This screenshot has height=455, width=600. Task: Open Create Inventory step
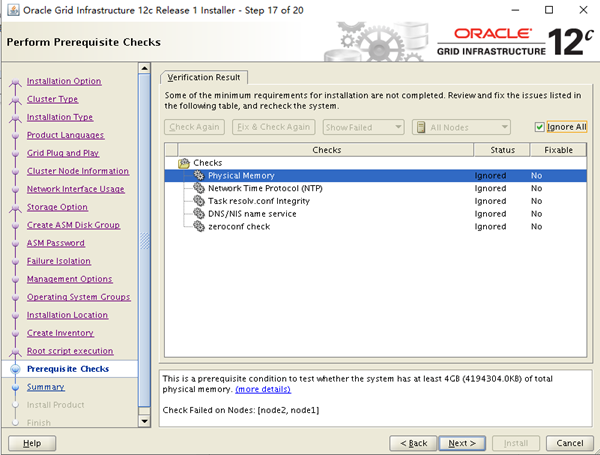60,333
